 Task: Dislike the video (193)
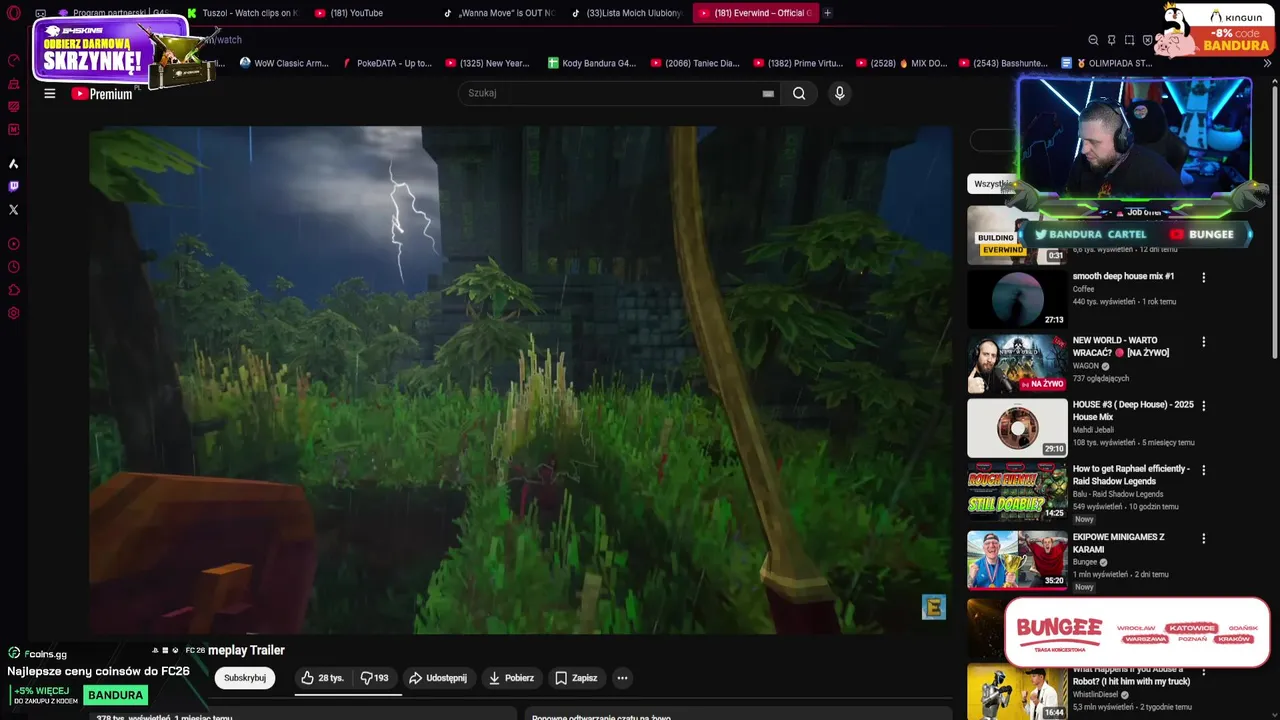[375, 678]
